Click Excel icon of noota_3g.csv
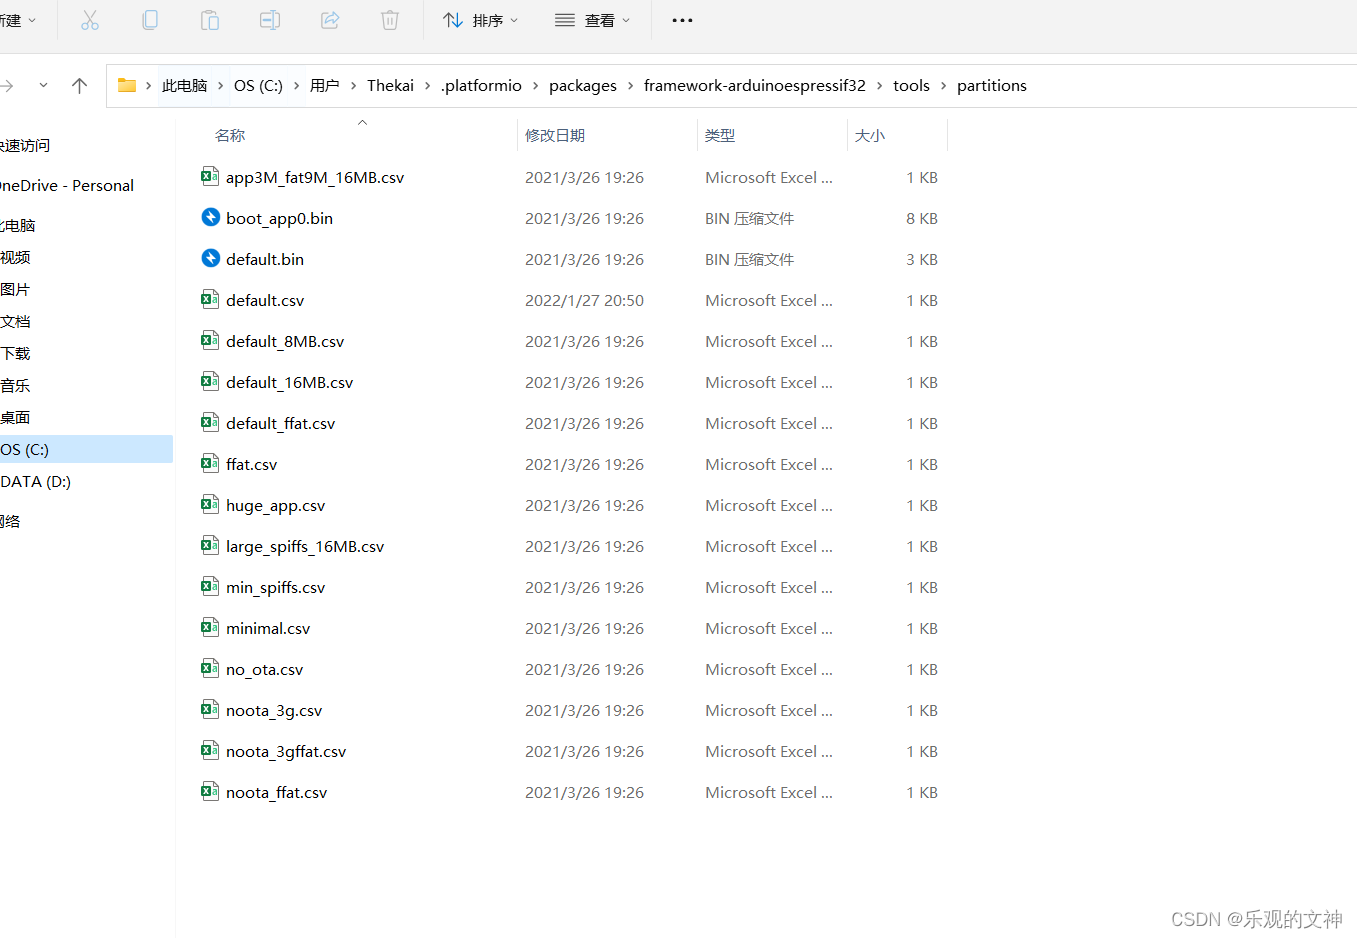This screenshot has width=1357, height=938. [x=210, y=710]
